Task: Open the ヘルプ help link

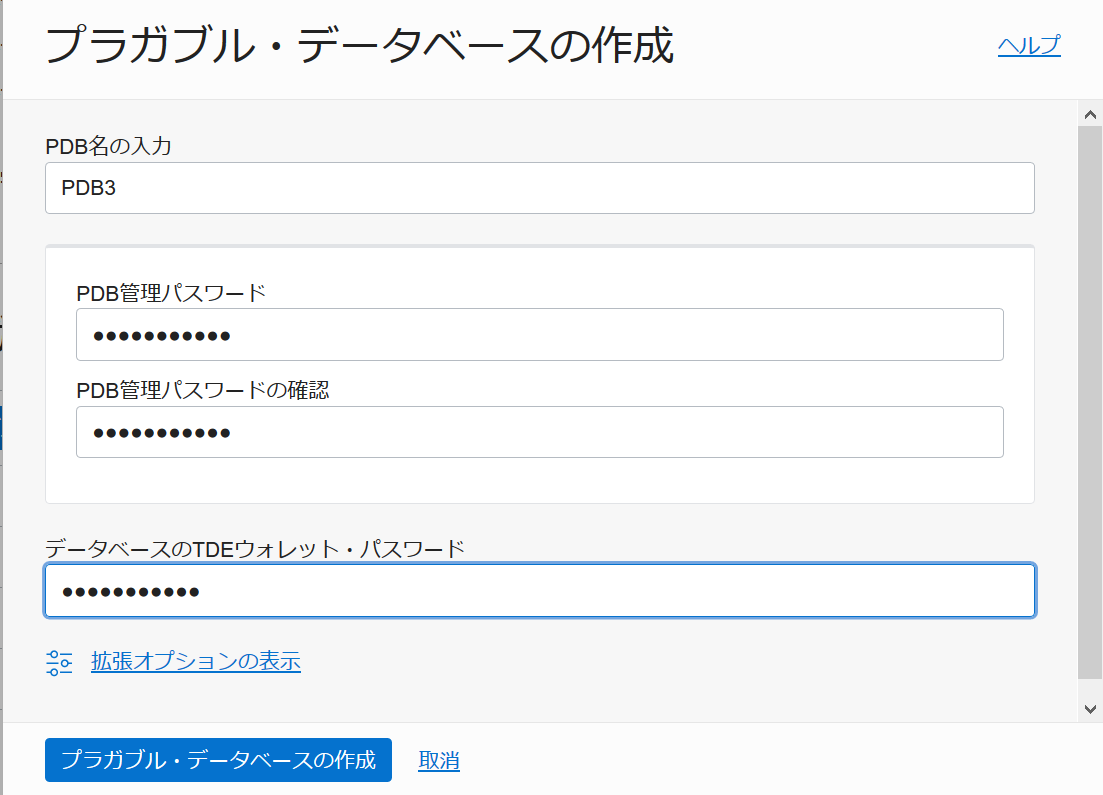Action: coord(1028,45)
